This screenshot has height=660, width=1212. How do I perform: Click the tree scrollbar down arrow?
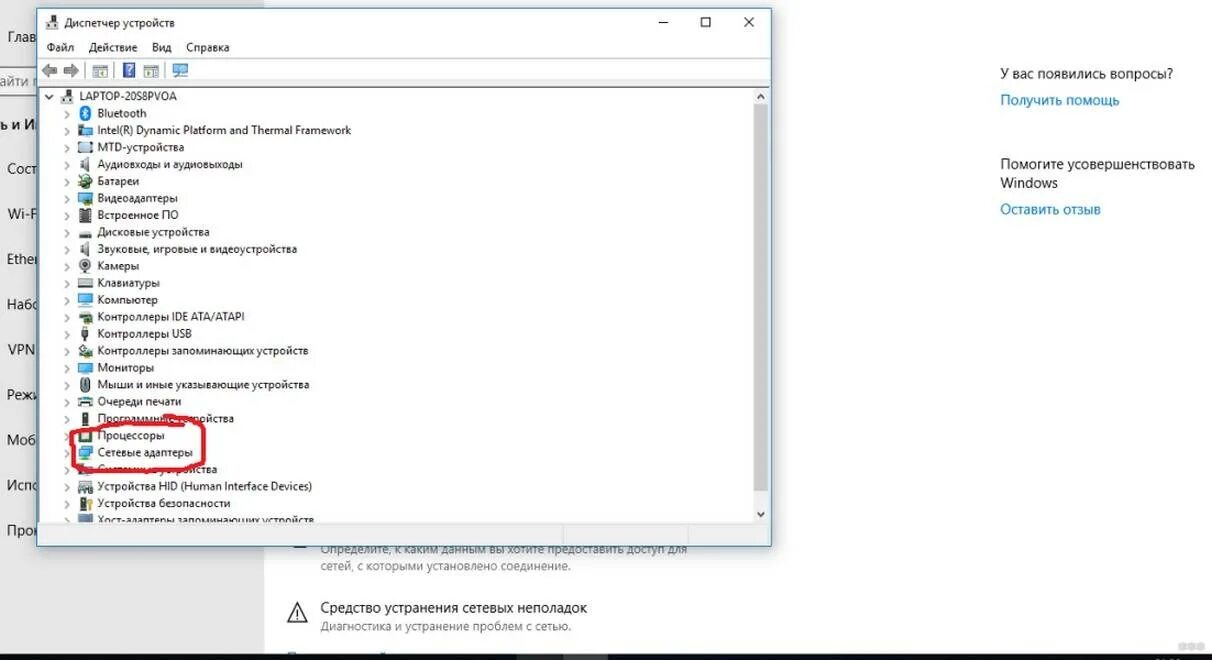(x=761, y=513)
